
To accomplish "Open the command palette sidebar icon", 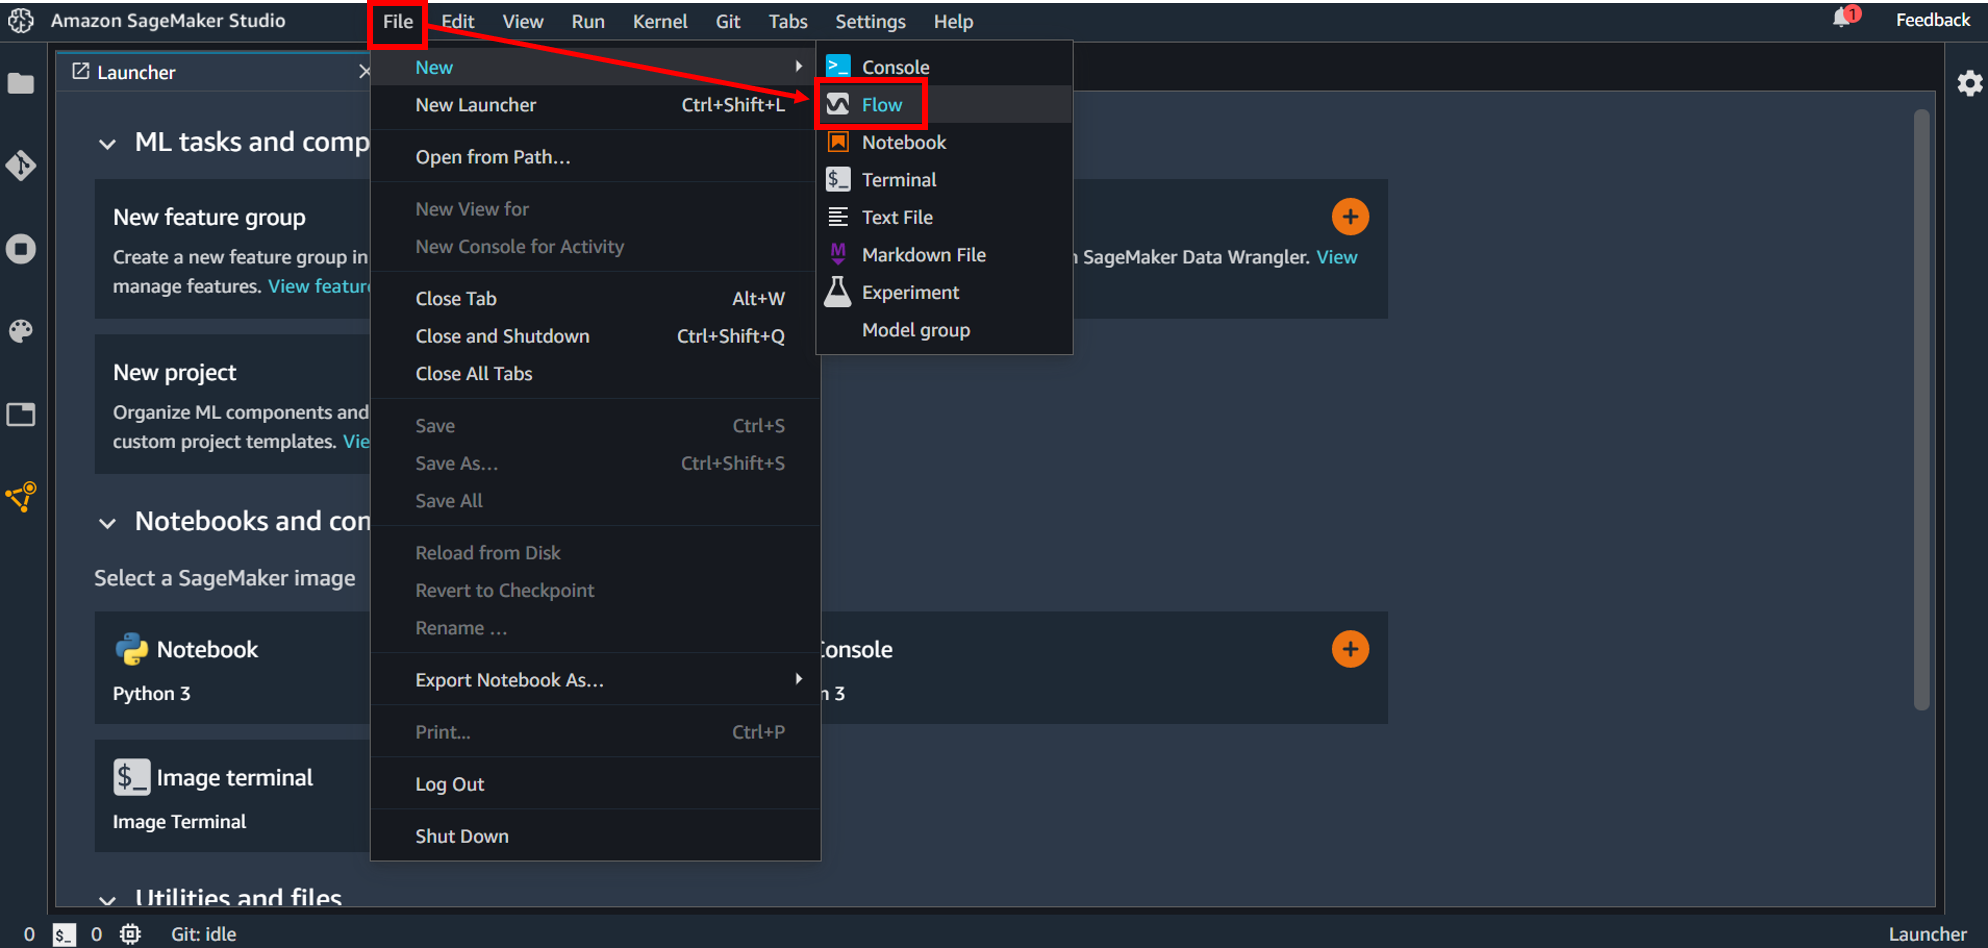I will coord(21,331).
